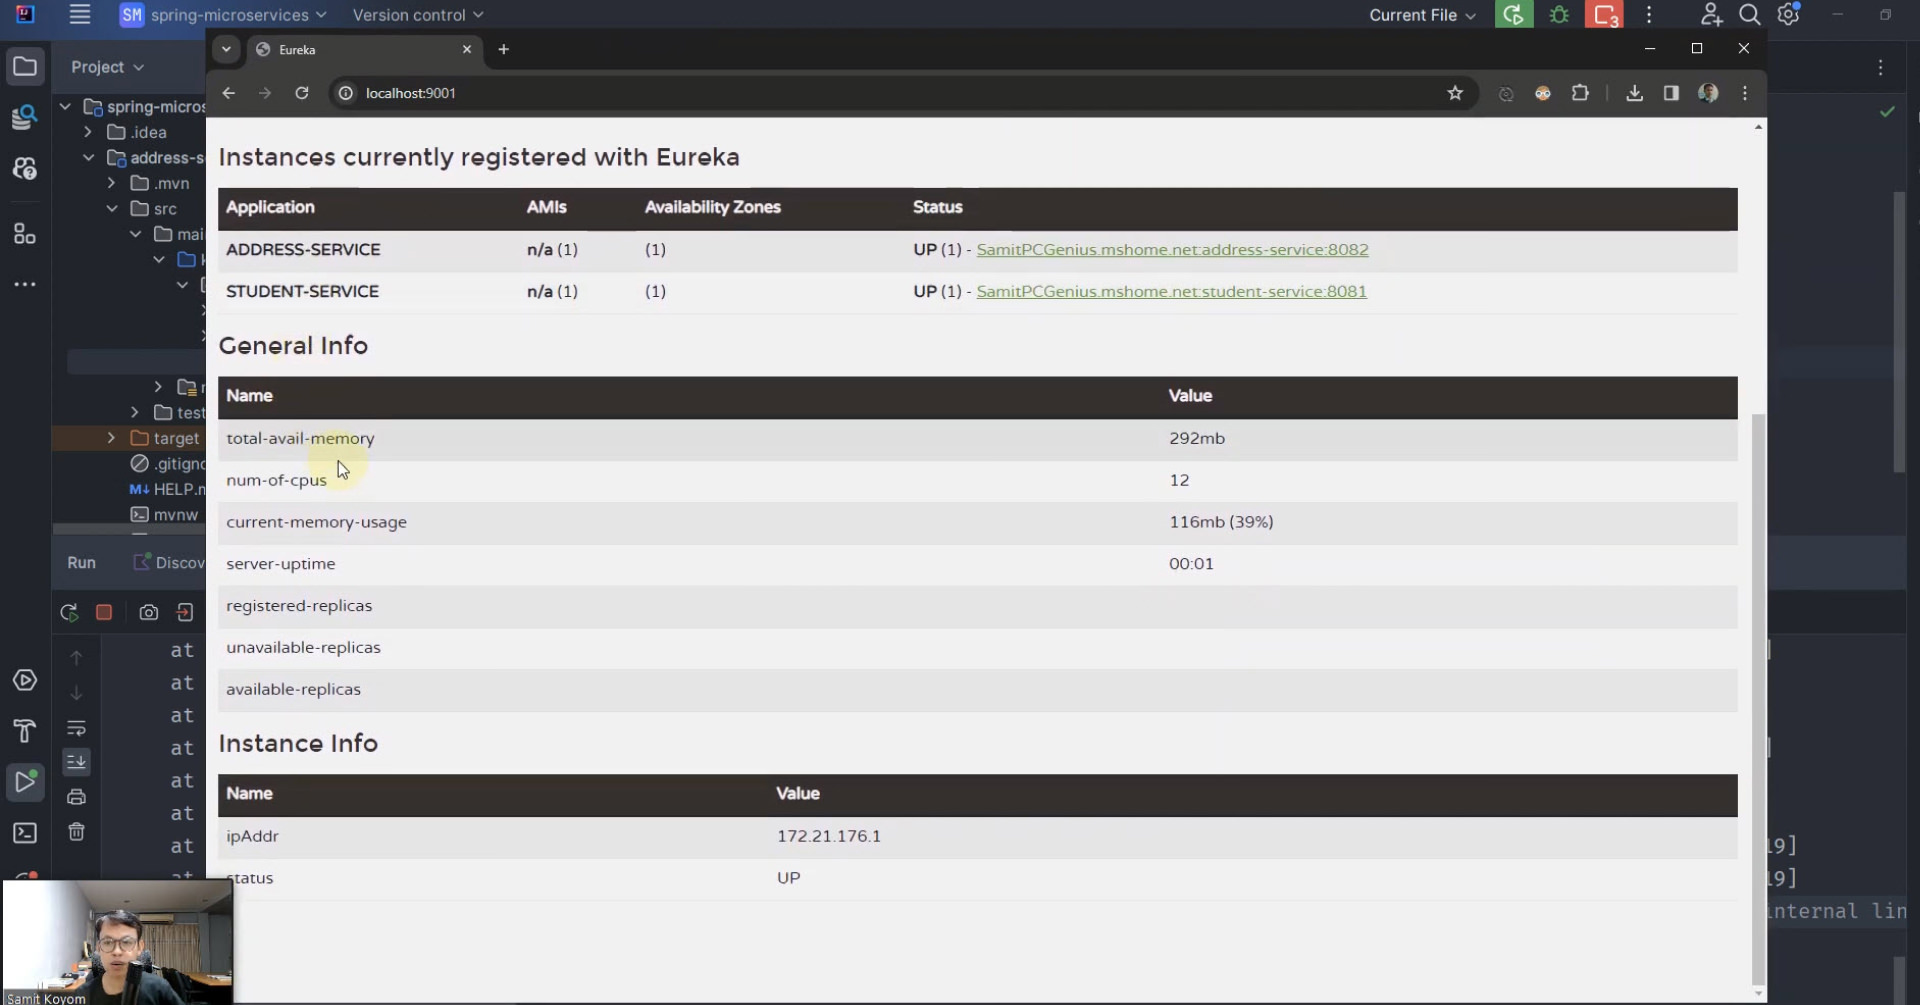1920x1005 pixels.
Task: Click the More tool windows ellipsis
Action: pyautogui.click(x=25, y=285)
